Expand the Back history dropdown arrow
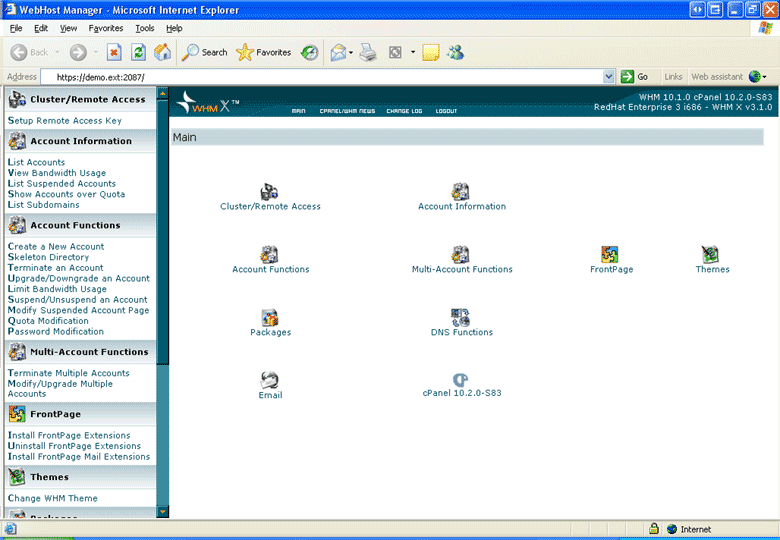 pyautogui.click(x=57, y=52)
